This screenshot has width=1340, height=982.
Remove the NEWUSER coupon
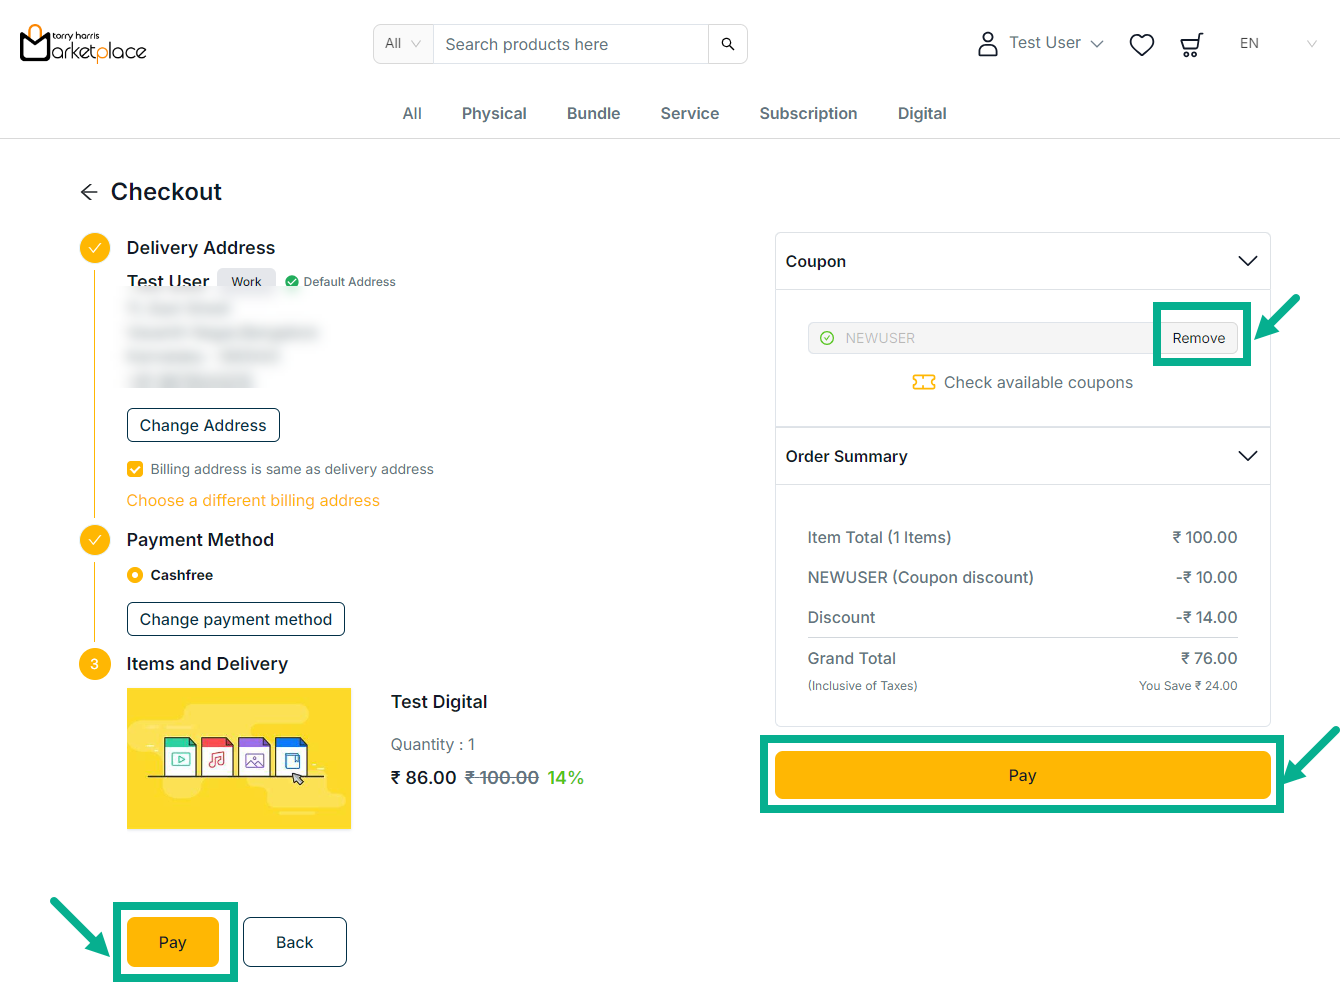click(1198, 338)
